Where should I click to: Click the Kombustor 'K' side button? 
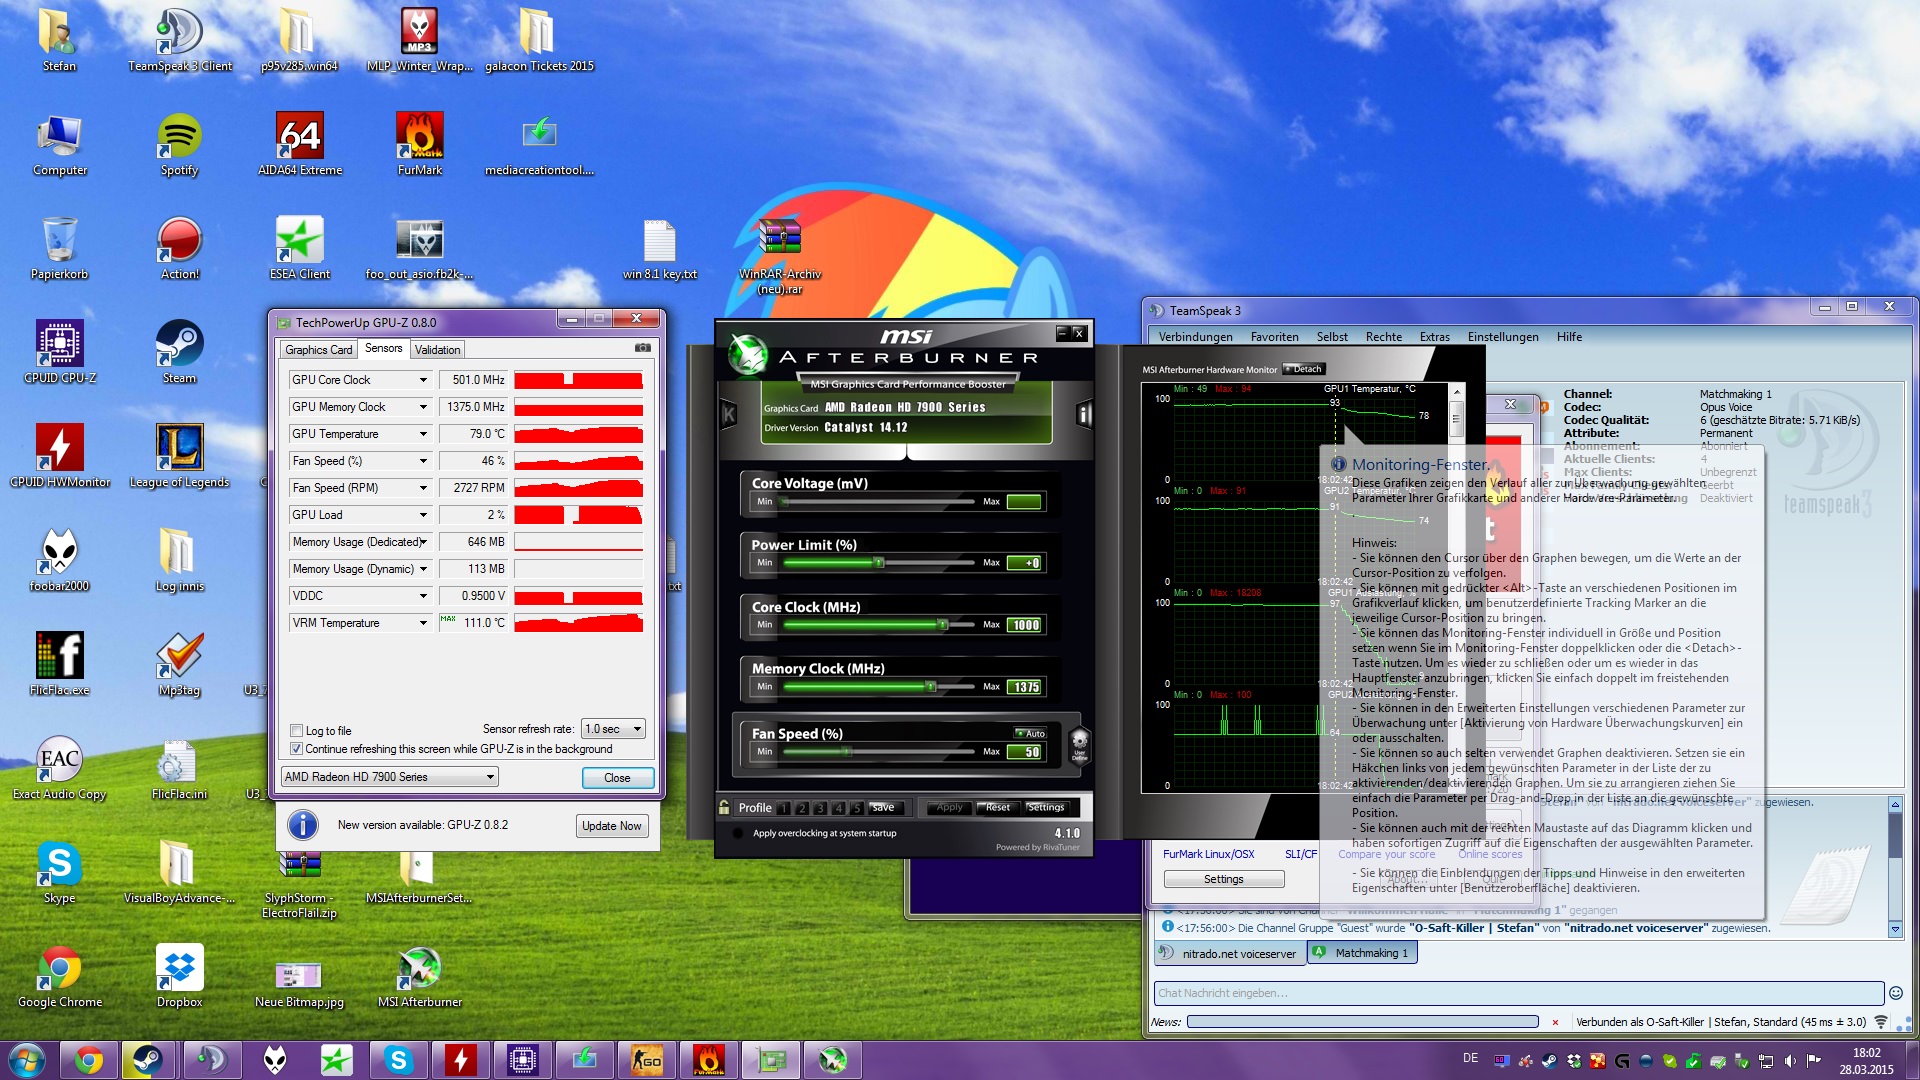pyautogui.click(x=729, y=414)
